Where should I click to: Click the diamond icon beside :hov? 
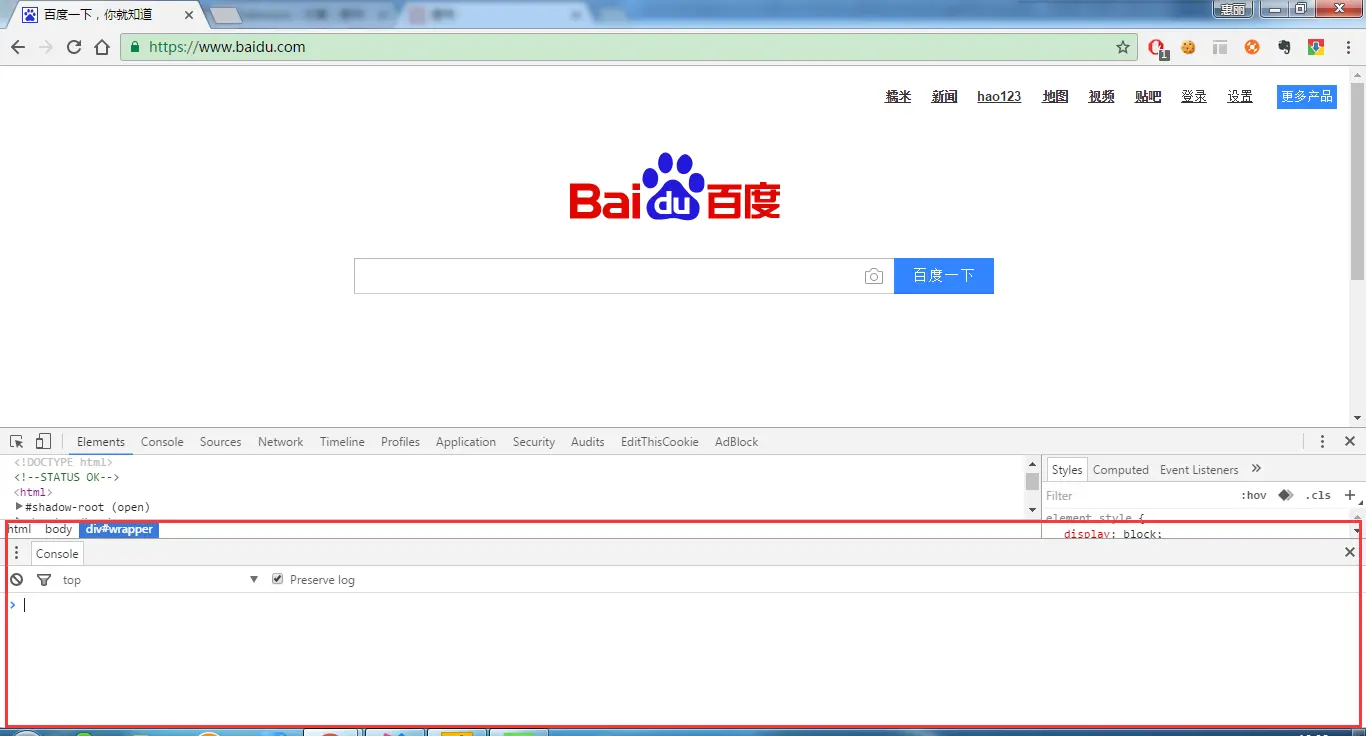point(1286,495)
